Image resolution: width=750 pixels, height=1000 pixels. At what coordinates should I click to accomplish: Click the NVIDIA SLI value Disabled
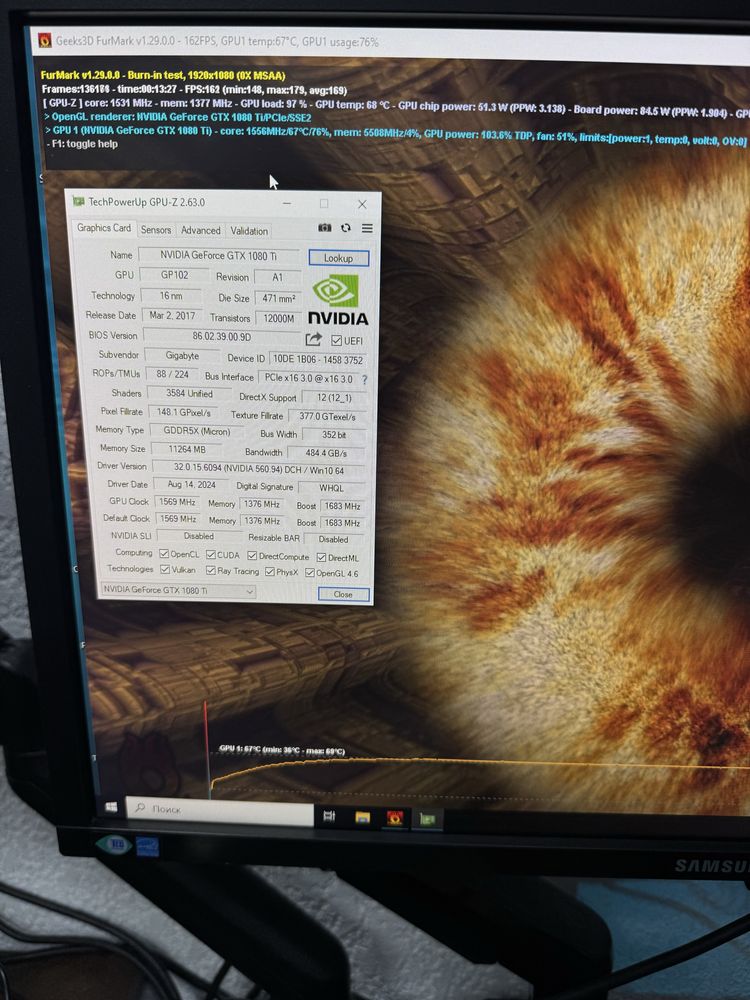198,536
